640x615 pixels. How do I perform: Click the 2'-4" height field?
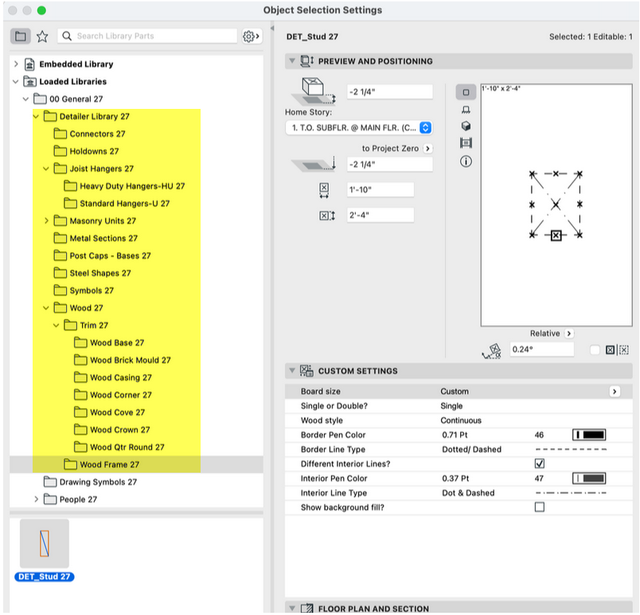pyautogui.click(x=380, y=215)
